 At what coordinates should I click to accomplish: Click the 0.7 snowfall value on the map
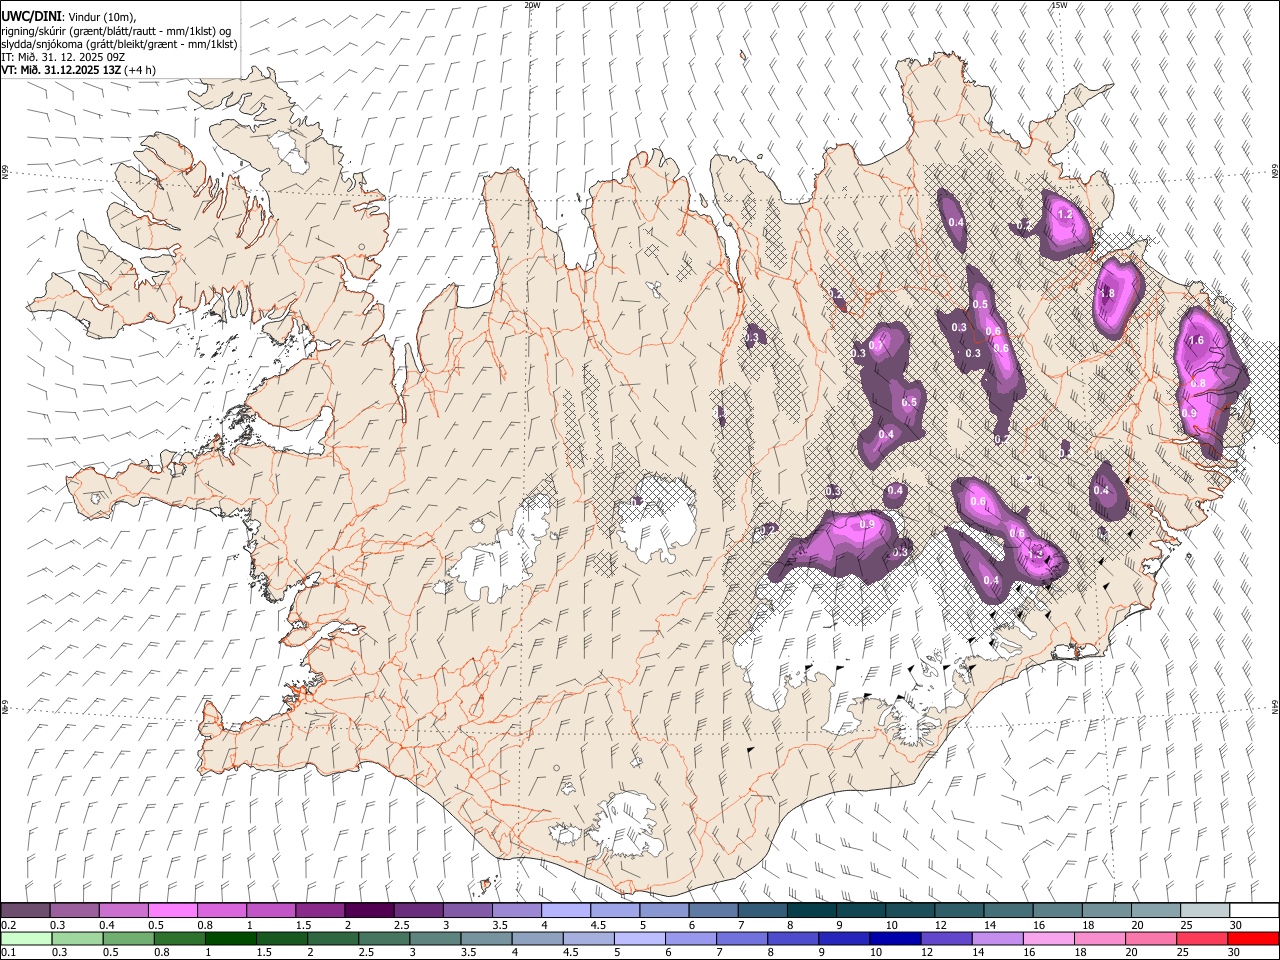tap(876, 345)
